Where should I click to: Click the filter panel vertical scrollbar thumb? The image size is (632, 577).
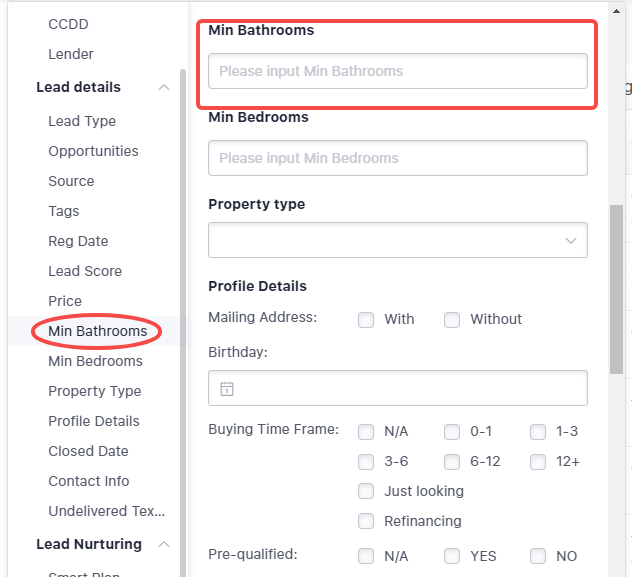(x=616, y=289)
